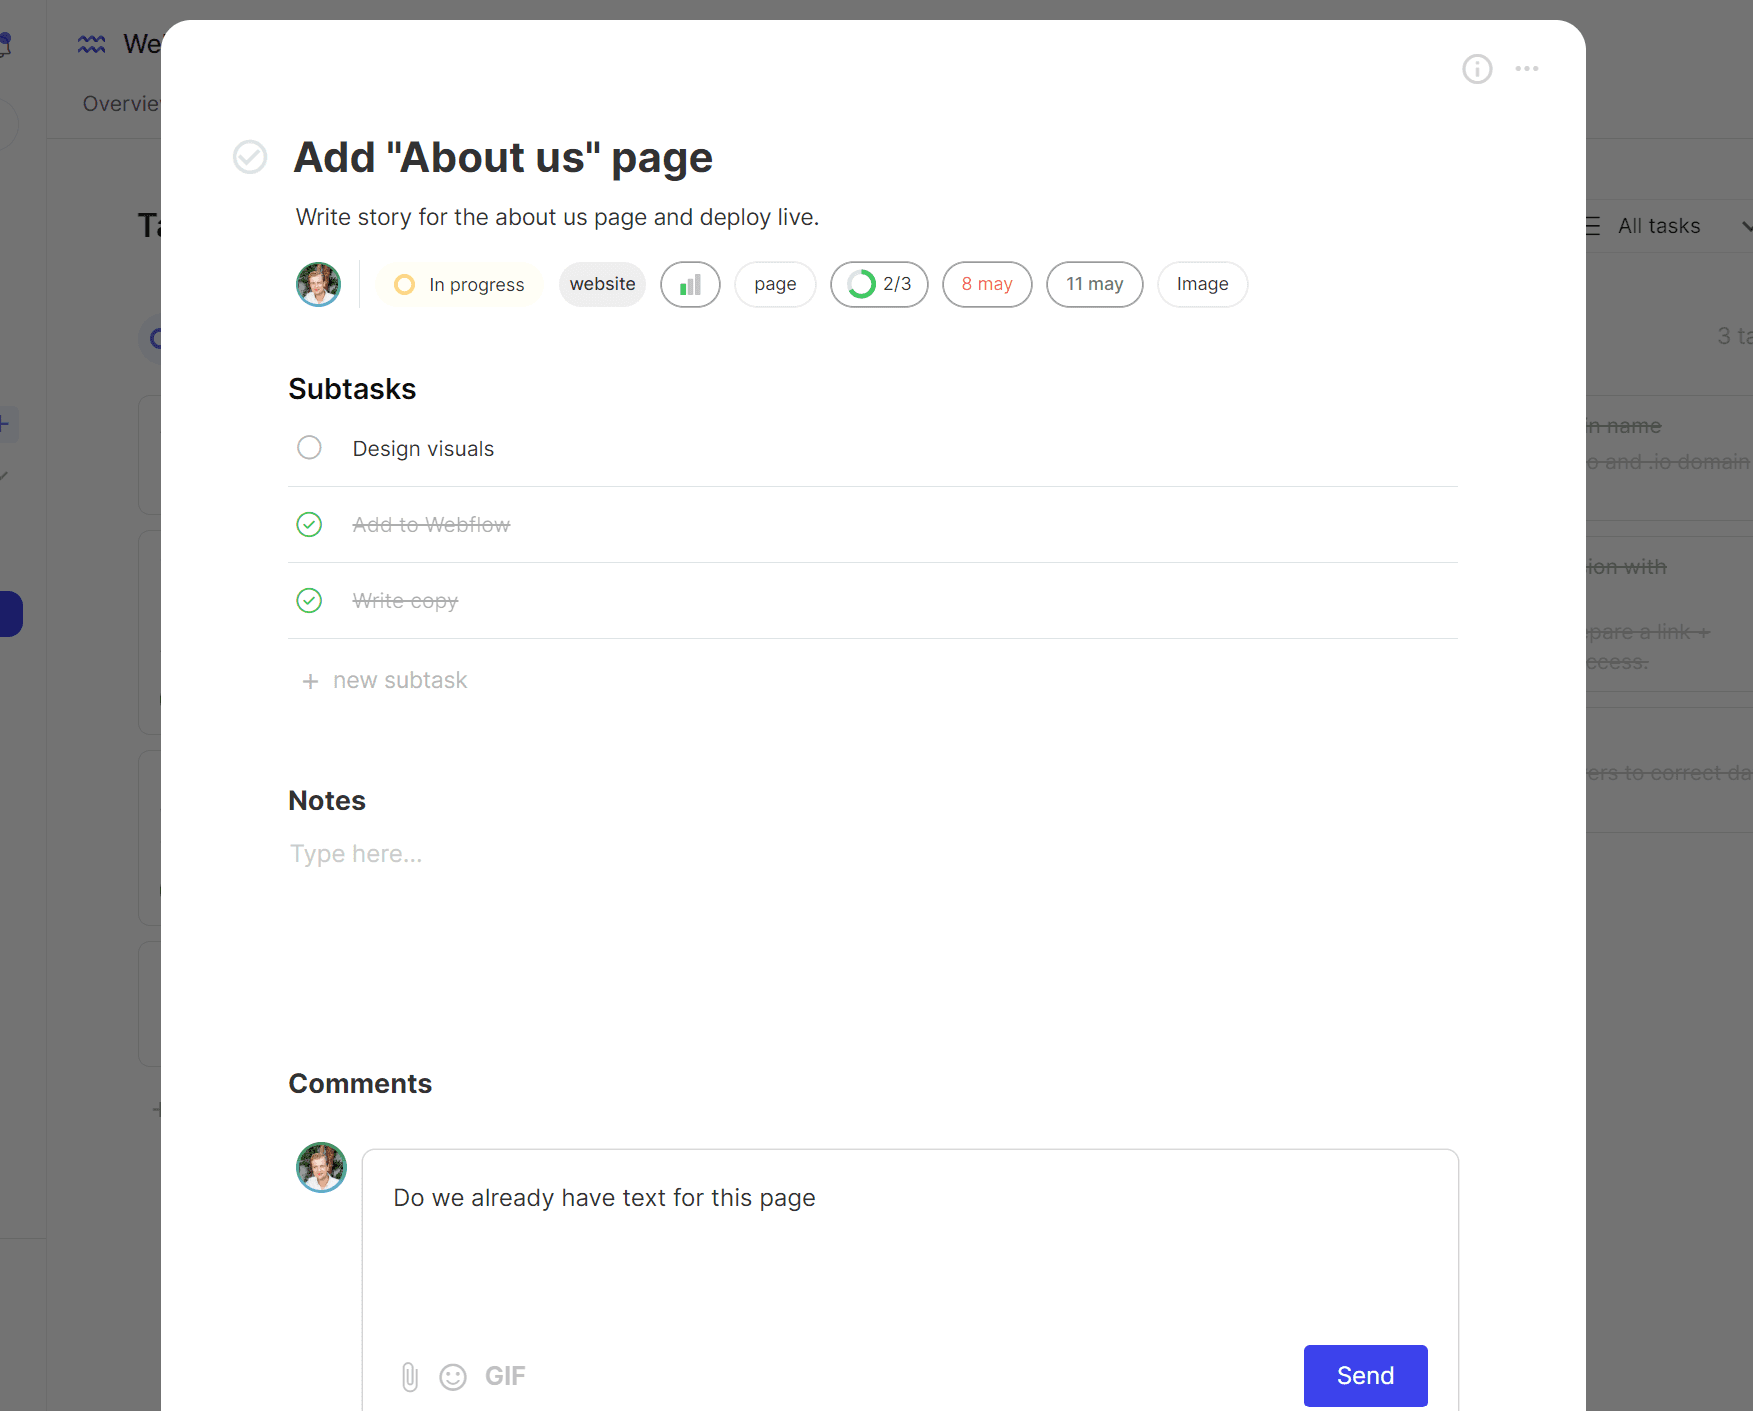Edit the task title Add About us page
Viewport: 1753px width, 1411px height.
(x=503, y=158)
